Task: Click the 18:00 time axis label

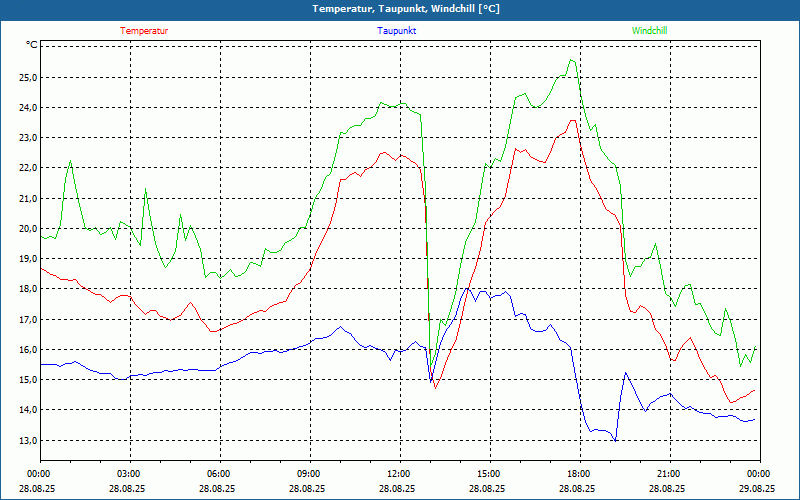Action: [x=578, y=474]
